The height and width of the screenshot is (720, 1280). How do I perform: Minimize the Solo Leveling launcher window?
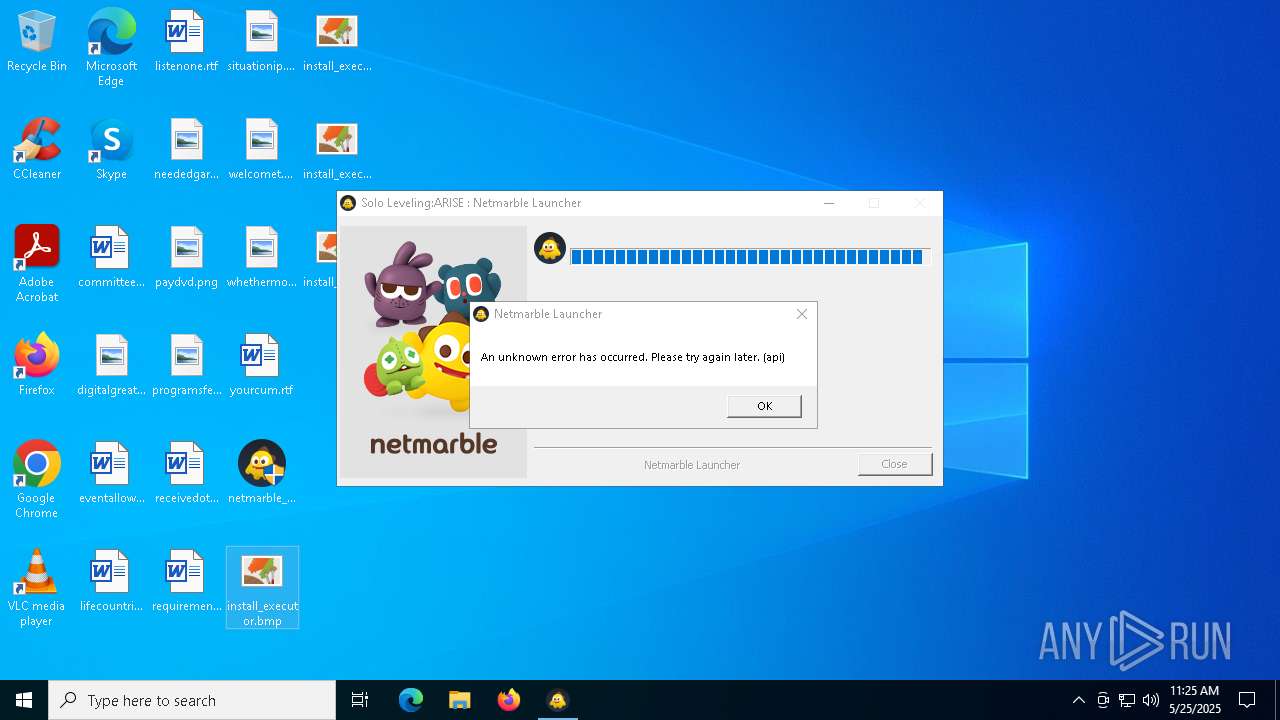[829, 203]
